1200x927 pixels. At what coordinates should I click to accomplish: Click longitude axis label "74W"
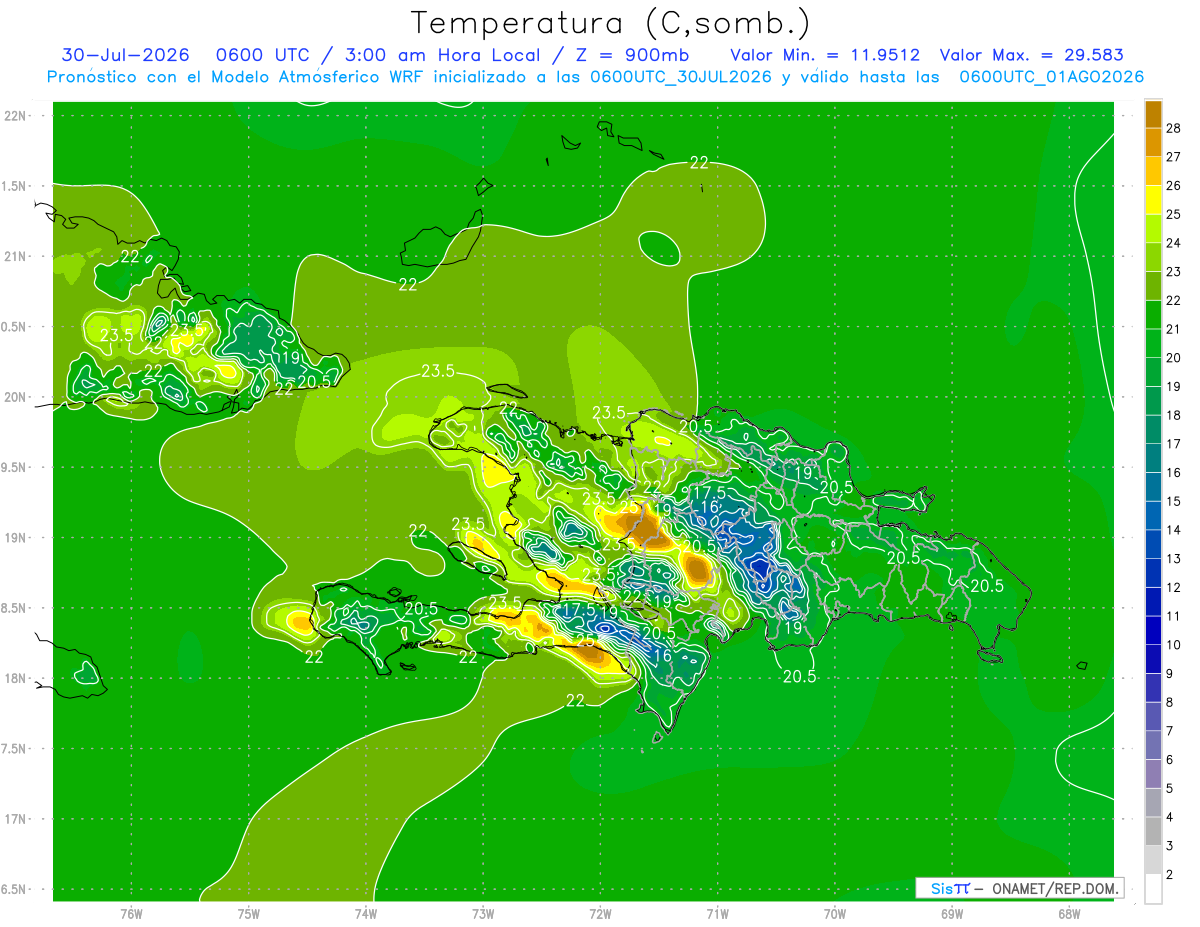(x=366, y=913)
